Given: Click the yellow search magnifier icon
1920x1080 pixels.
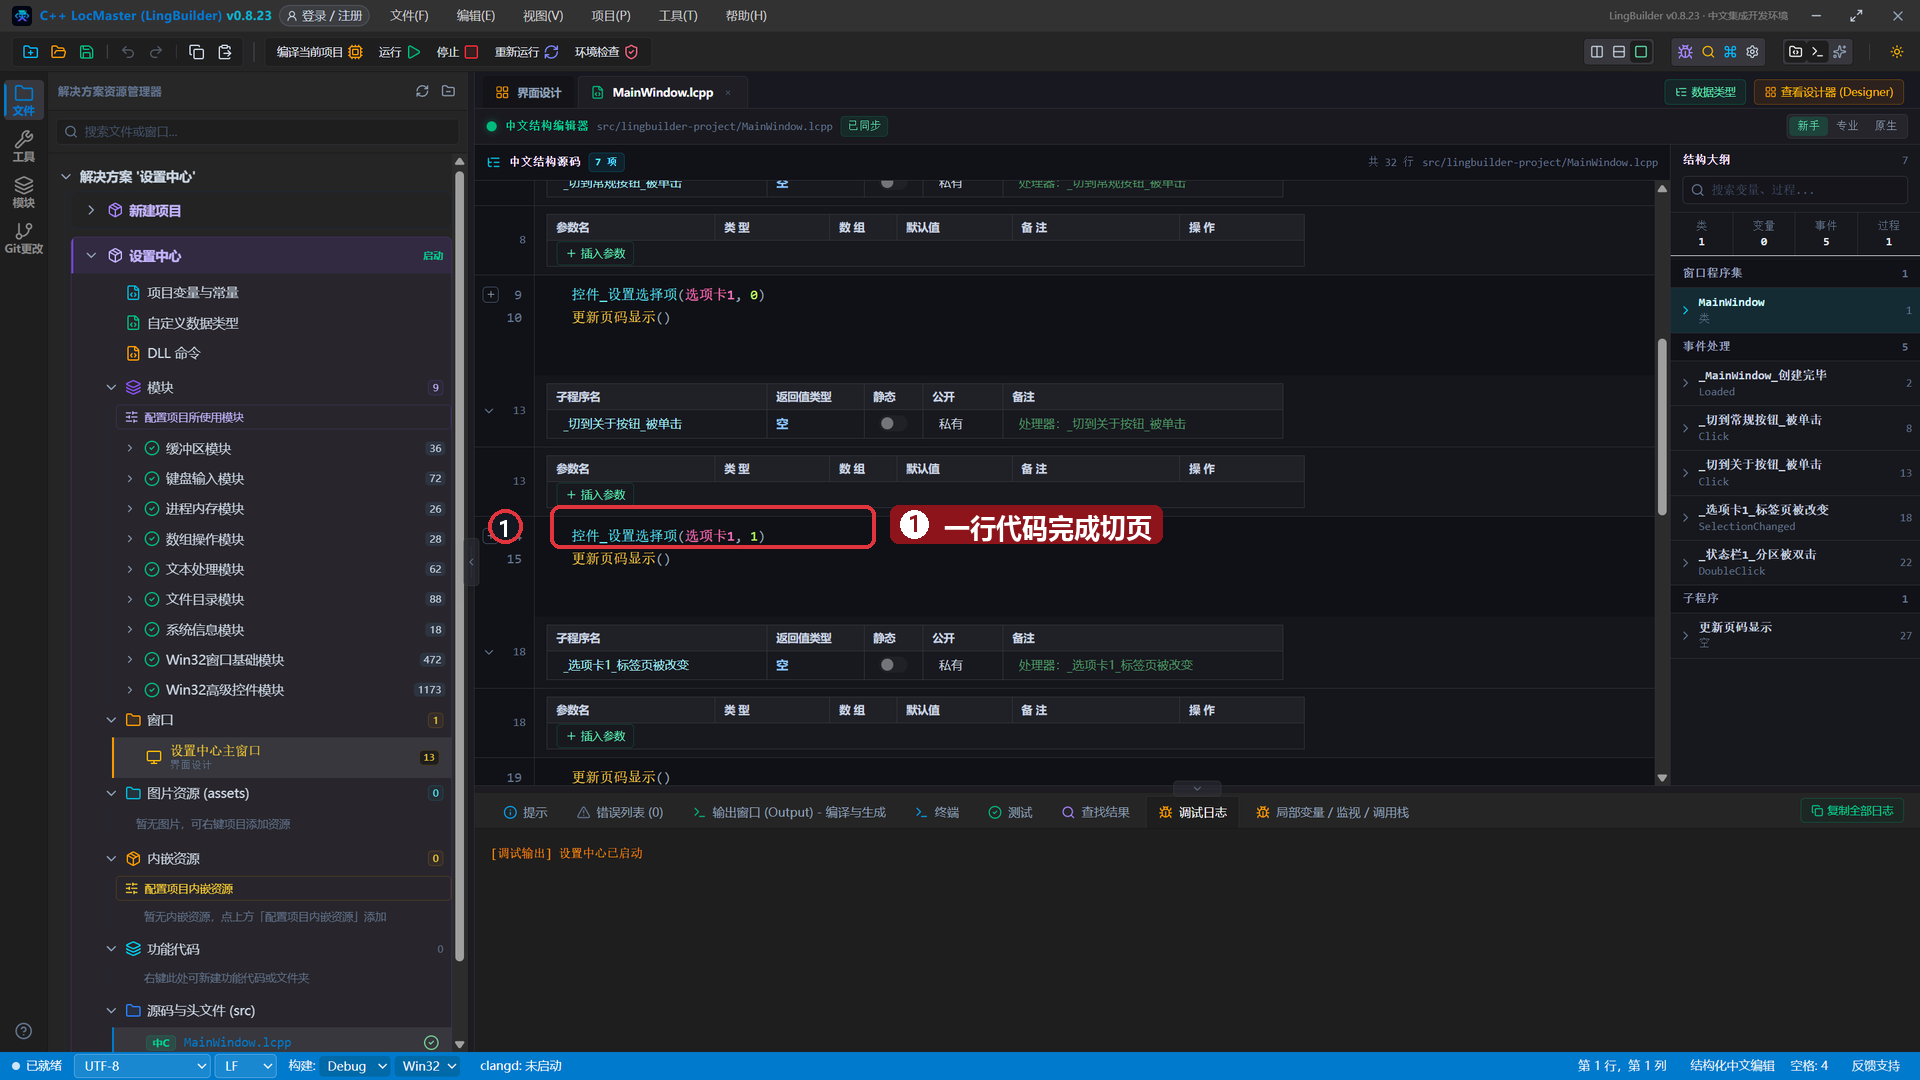Looking at the screenshot, I should 1708,52.
